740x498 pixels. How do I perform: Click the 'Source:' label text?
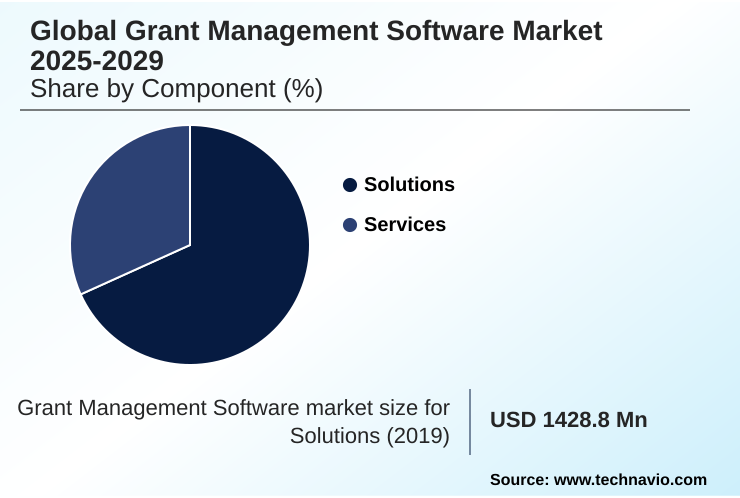pos(518,480)
